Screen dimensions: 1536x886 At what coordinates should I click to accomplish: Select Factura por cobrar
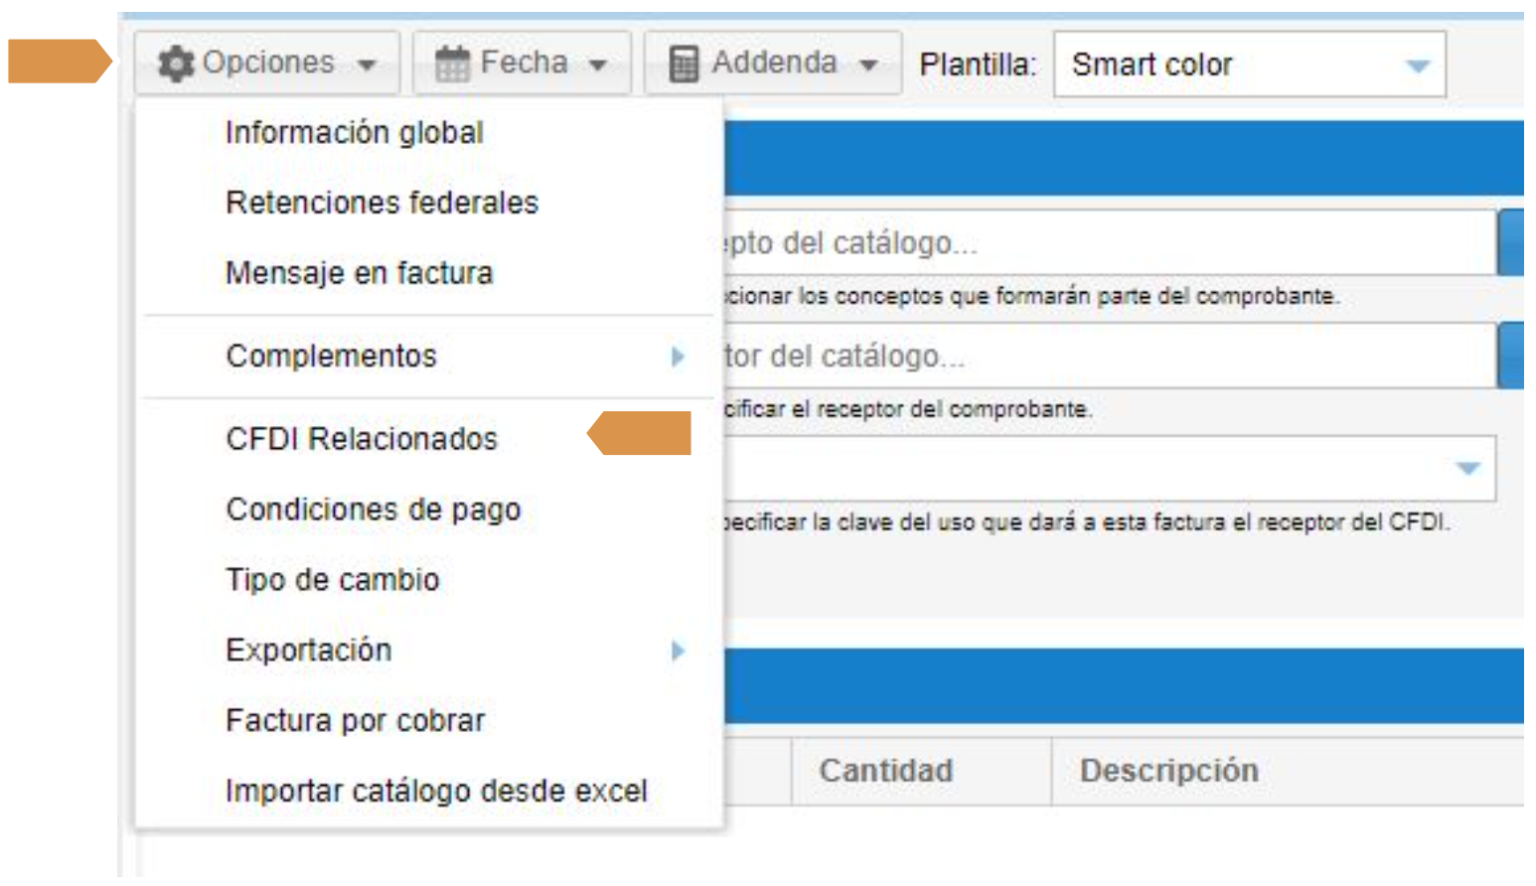pyautogui.click(x=355, y=721)
